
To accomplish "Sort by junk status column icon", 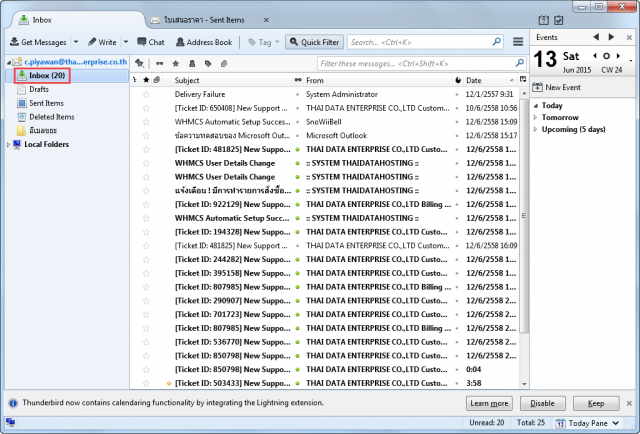I will pos(458,80).
